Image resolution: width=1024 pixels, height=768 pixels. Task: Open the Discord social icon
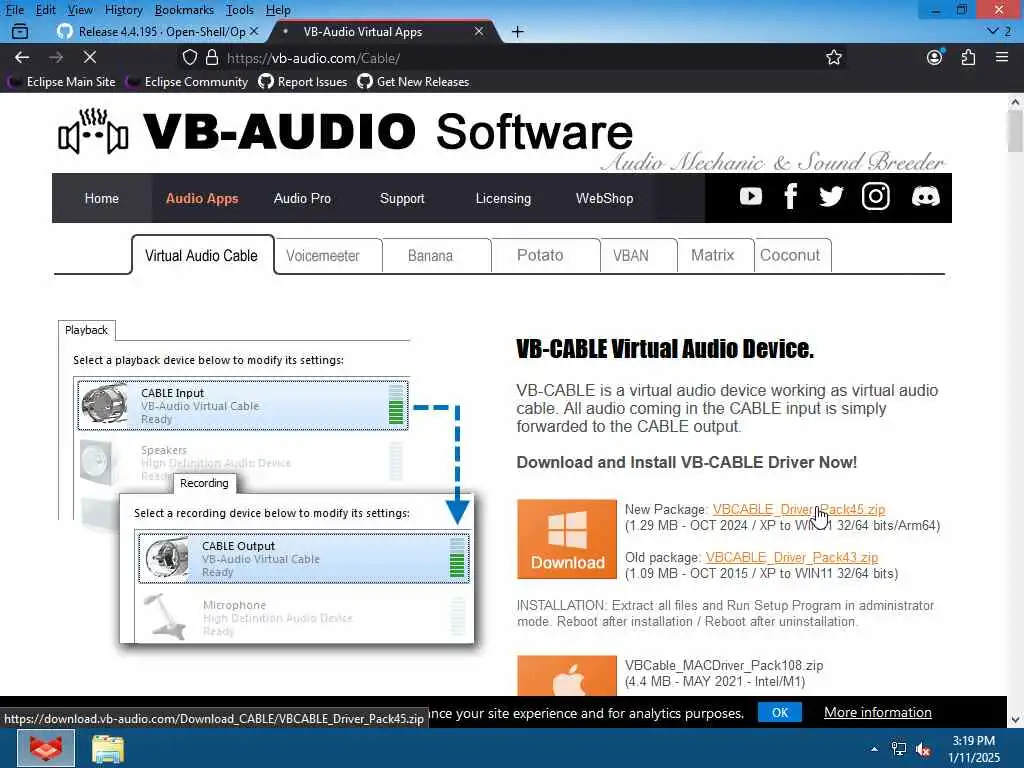click(925, 197)
